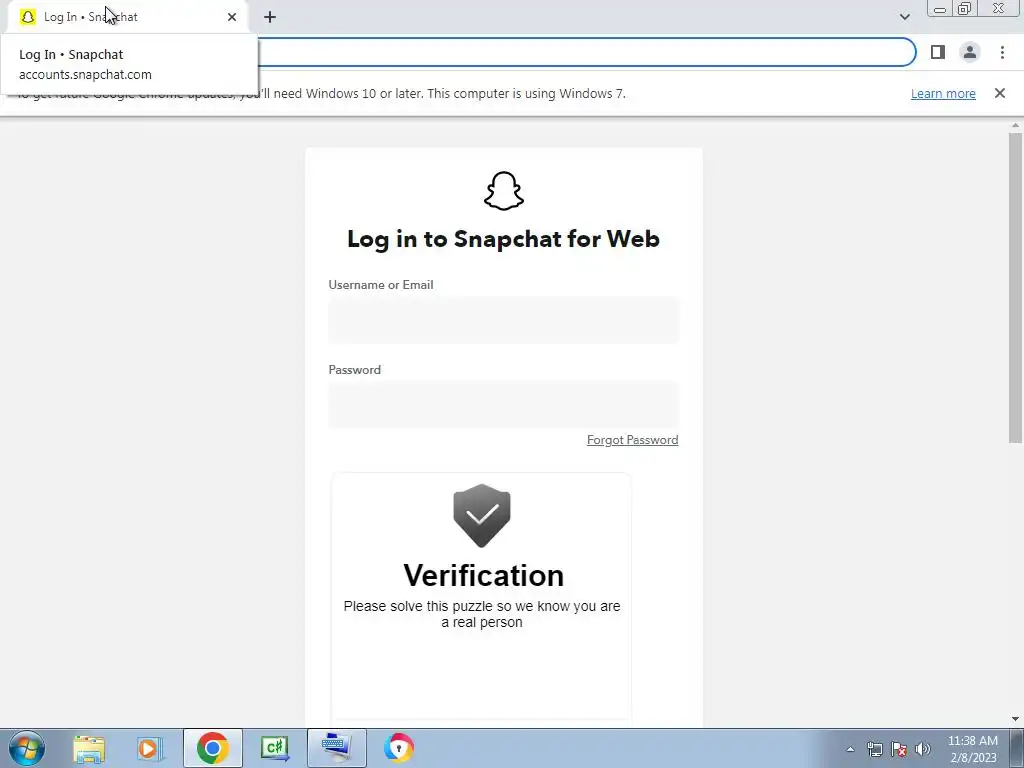Open the Learn more link

coord(943,93)
